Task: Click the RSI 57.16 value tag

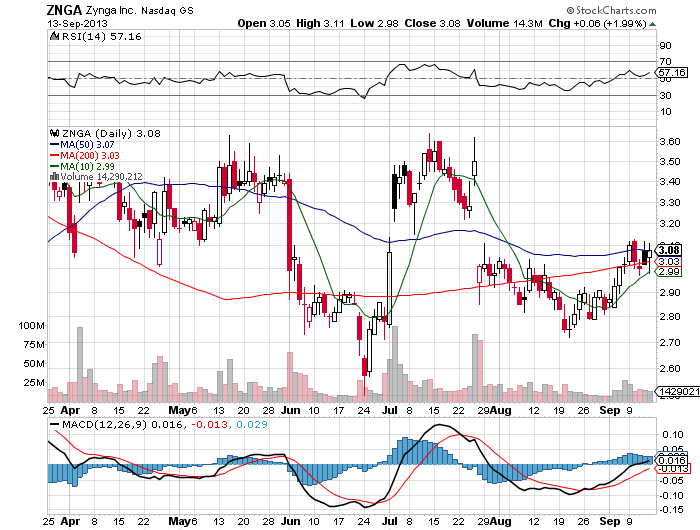Action: pyautogui.click(x=671, y=72)
